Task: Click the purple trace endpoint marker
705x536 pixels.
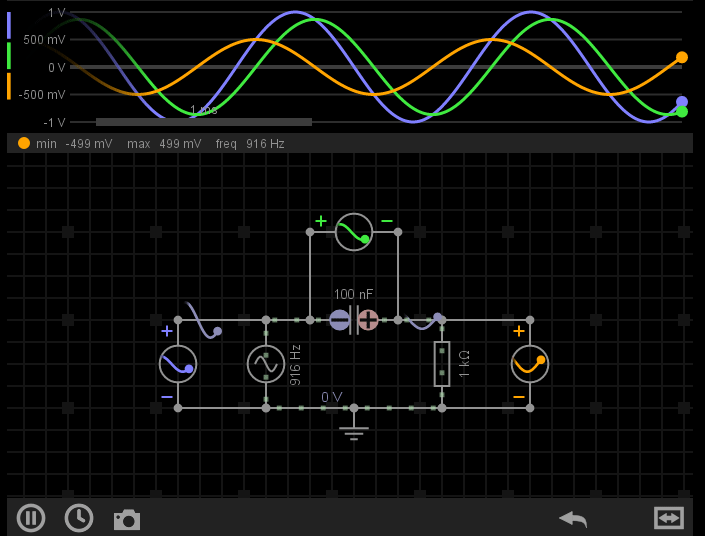Action: pyautogui.click(x=682, y=102)
